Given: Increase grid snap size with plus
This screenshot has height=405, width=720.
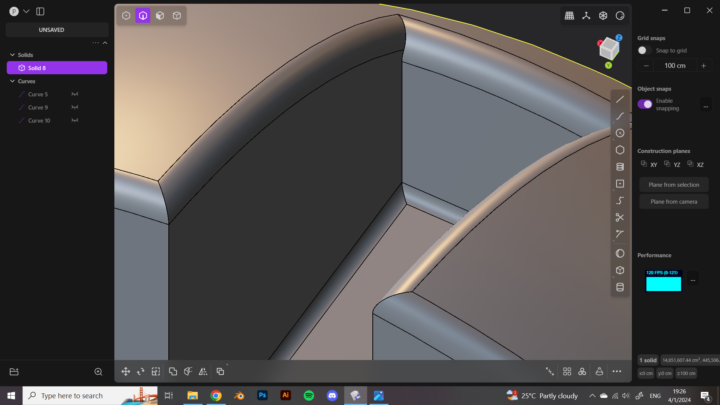Looking at the screenshot, I should (703, 65).
